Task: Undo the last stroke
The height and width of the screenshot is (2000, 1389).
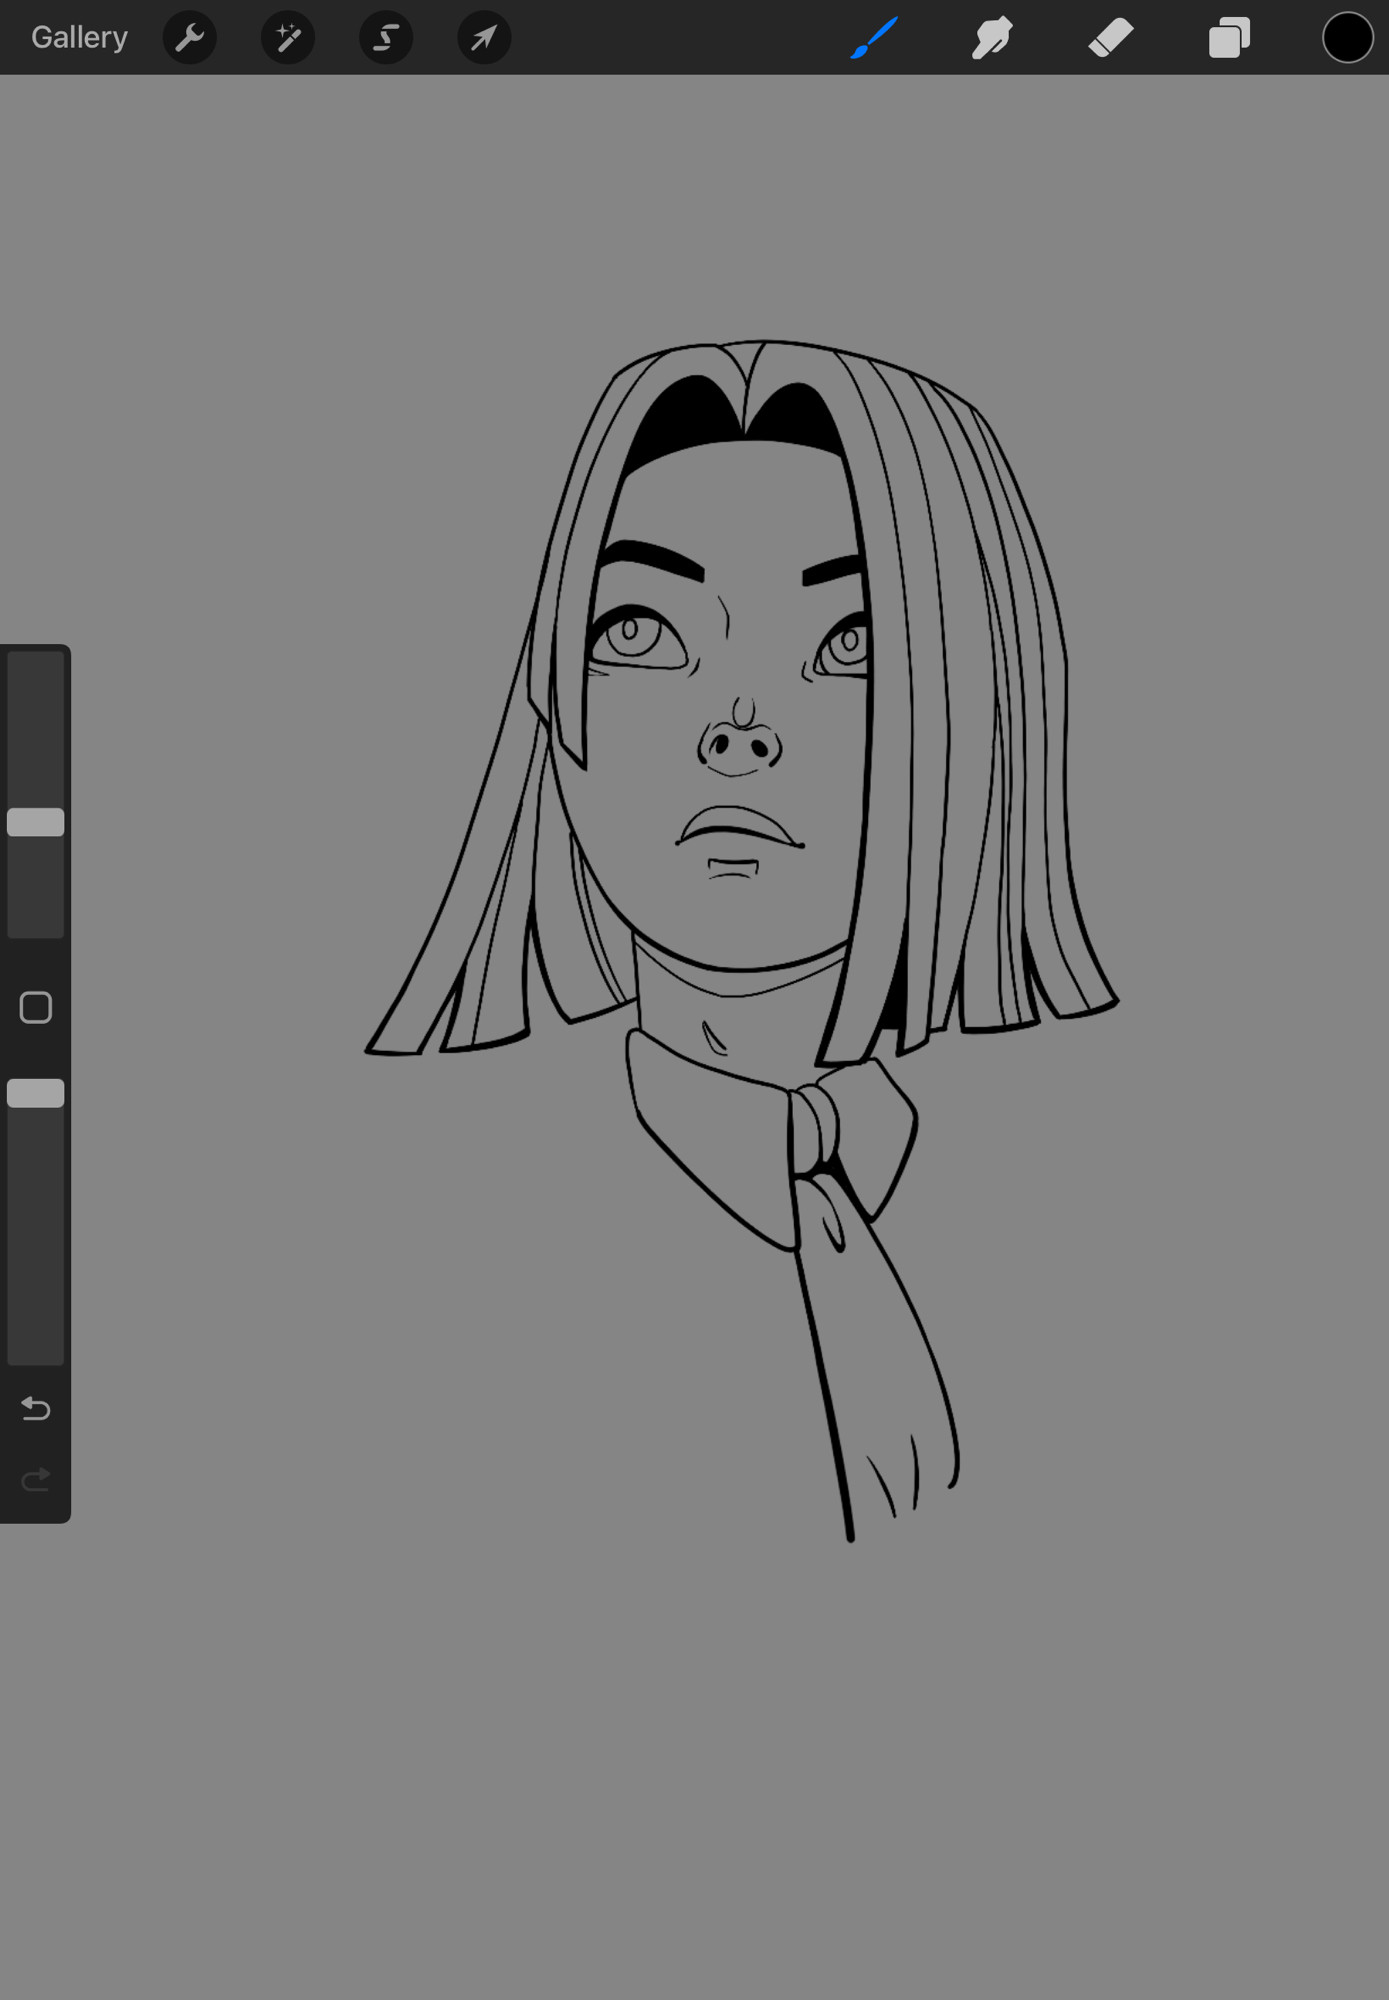Action: [36, 1408]
